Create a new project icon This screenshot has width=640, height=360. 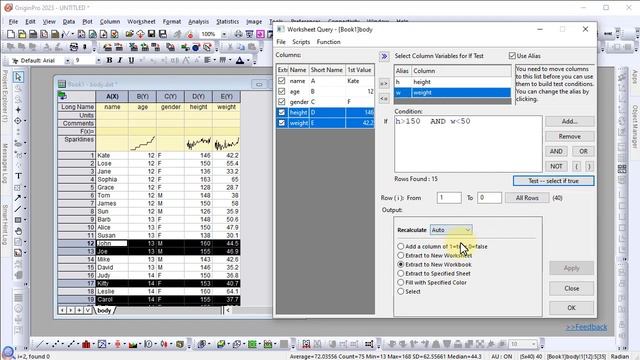click(11, 34)
